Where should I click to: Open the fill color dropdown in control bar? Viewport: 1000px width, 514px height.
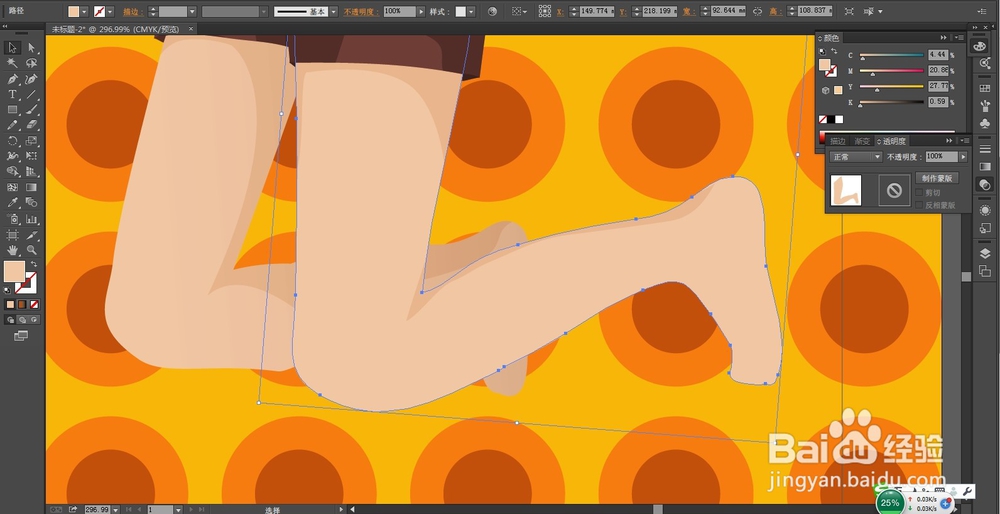click(85, 11)
